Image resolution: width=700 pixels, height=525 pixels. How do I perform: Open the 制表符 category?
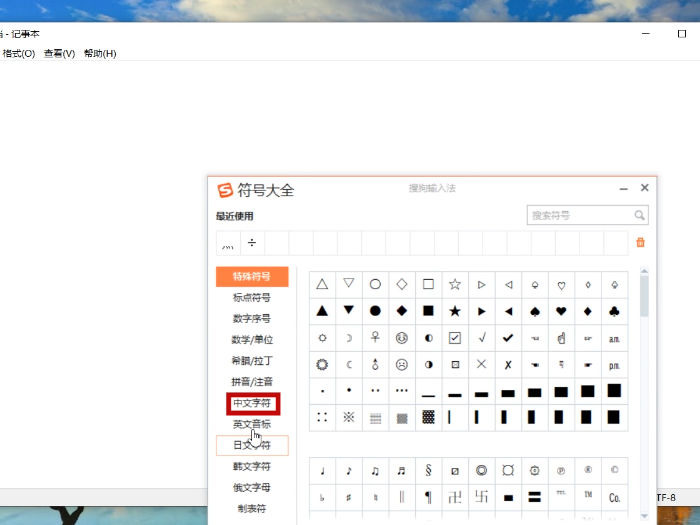click(252, 508)
